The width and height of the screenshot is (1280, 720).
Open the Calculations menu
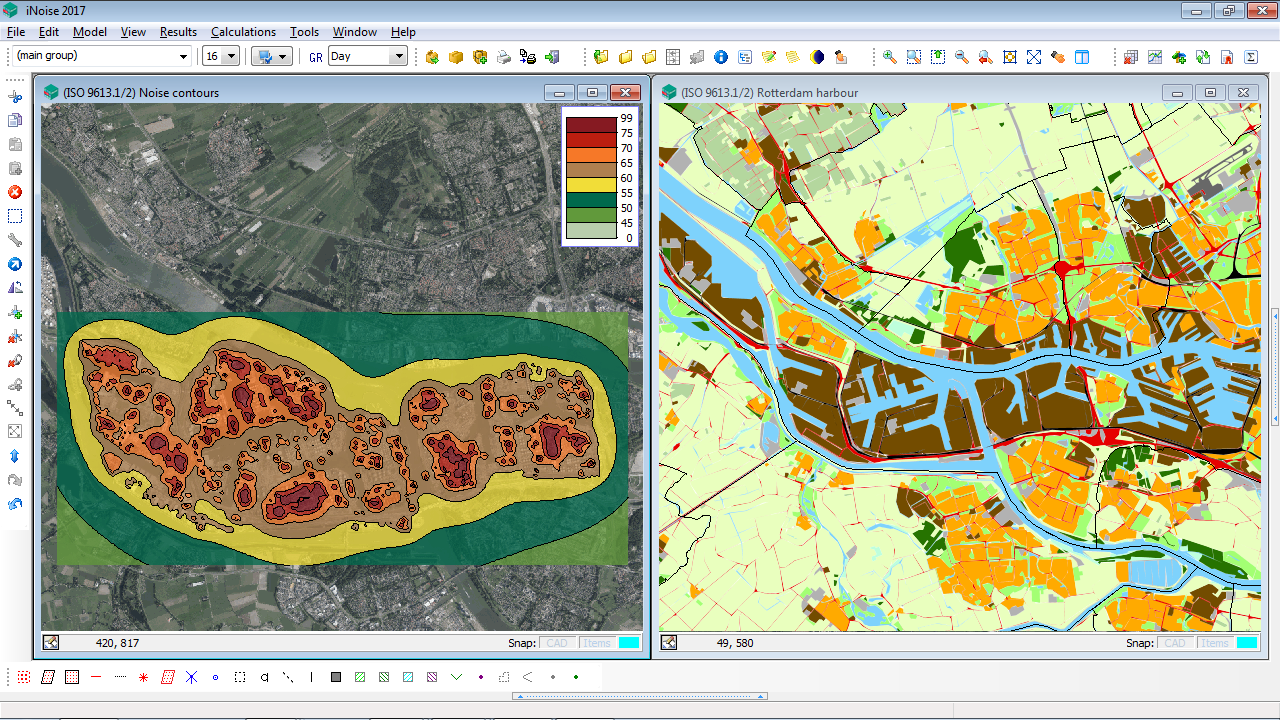point(243,32)
